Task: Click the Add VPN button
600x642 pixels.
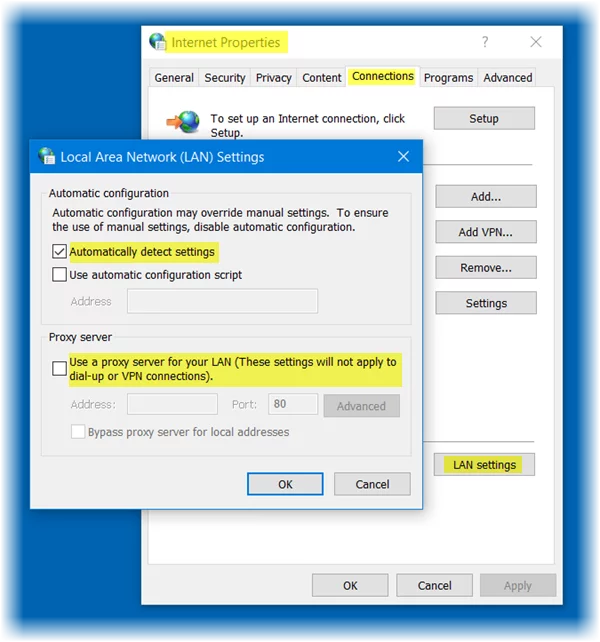Action: pos(486,232)
